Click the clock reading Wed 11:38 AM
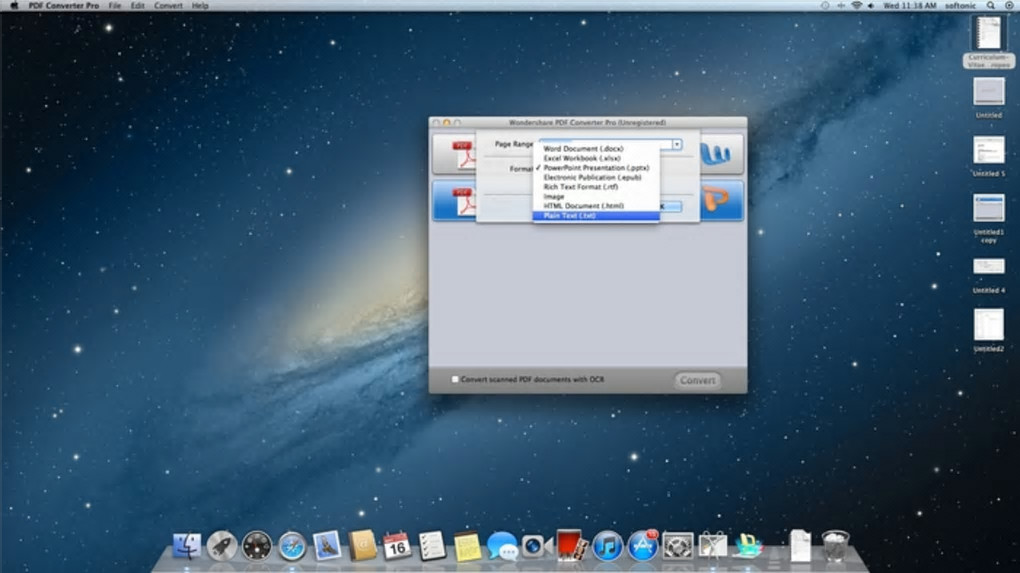This screenshot has height=573, width=1020. coord(909,5)
